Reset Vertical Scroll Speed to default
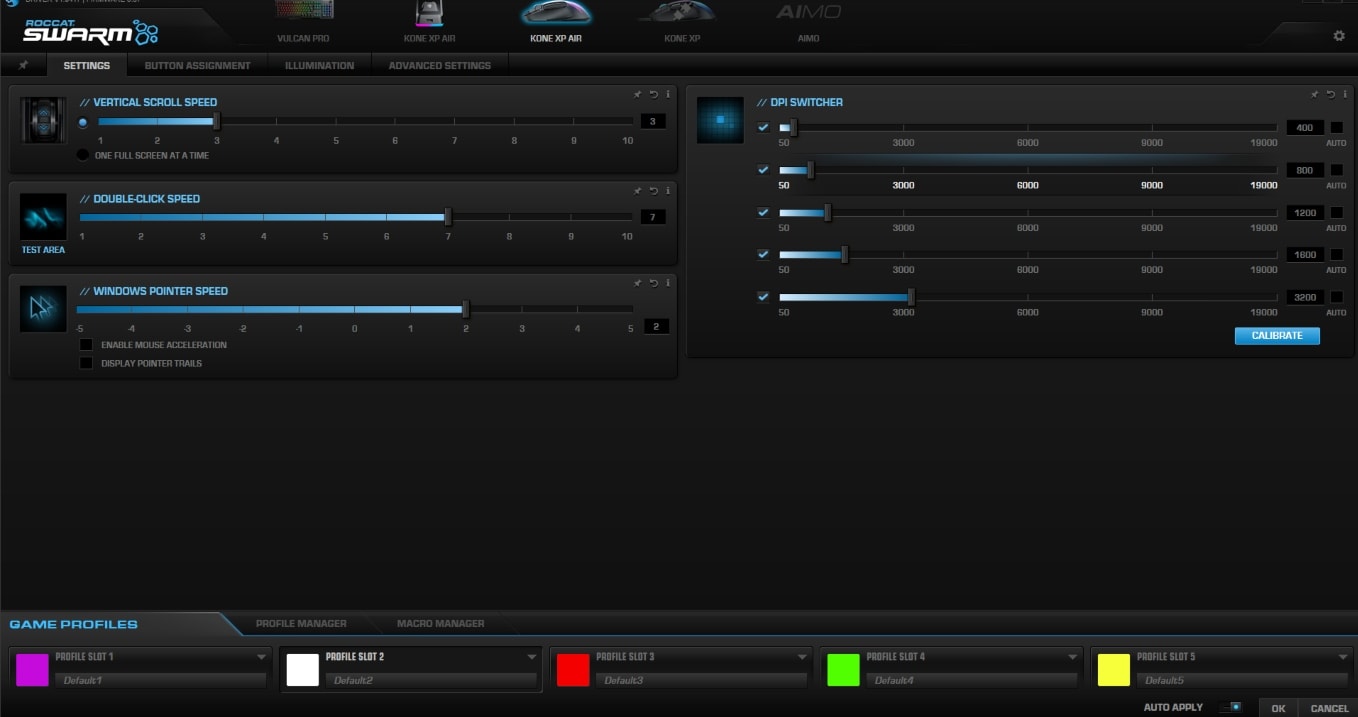The width and height of the screenshot is (1358, 717). [653, 94]
